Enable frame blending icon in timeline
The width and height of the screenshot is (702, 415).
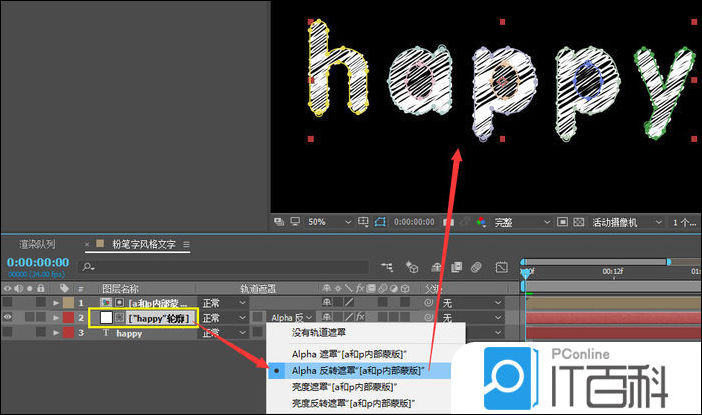tap(456, 267)
